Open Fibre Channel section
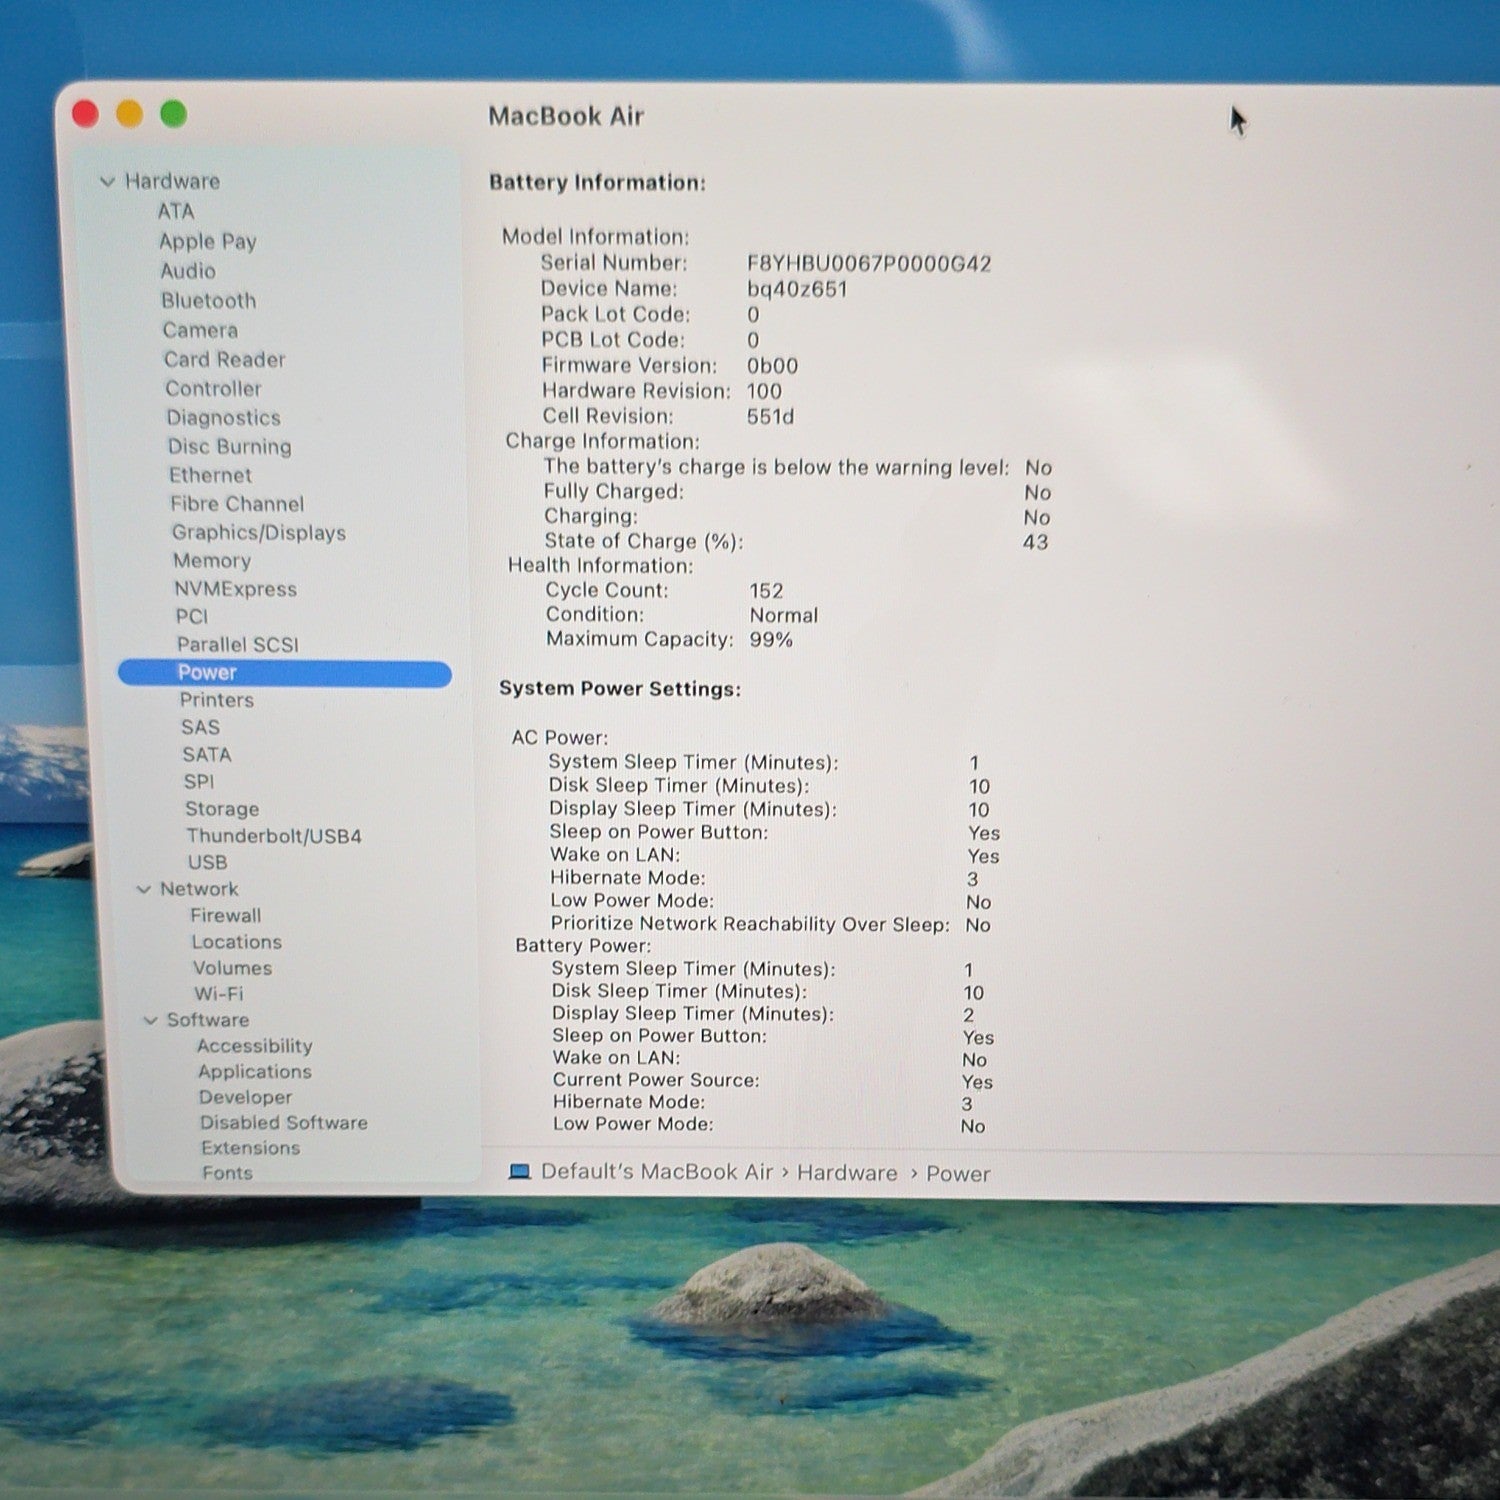The height and width of the screenshot is (1500, 1500). (x=237, y=504)
